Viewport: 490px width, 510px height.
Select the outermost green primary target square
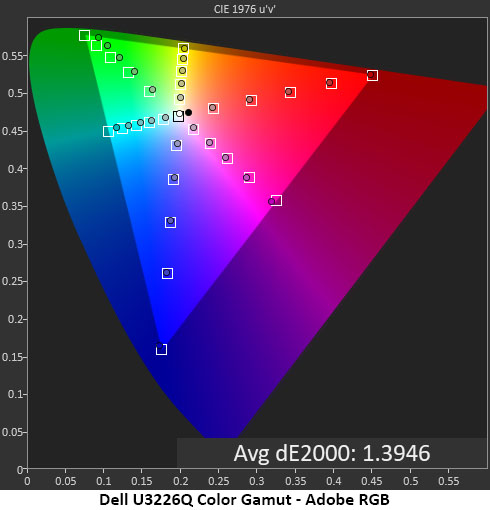point(84,35)
